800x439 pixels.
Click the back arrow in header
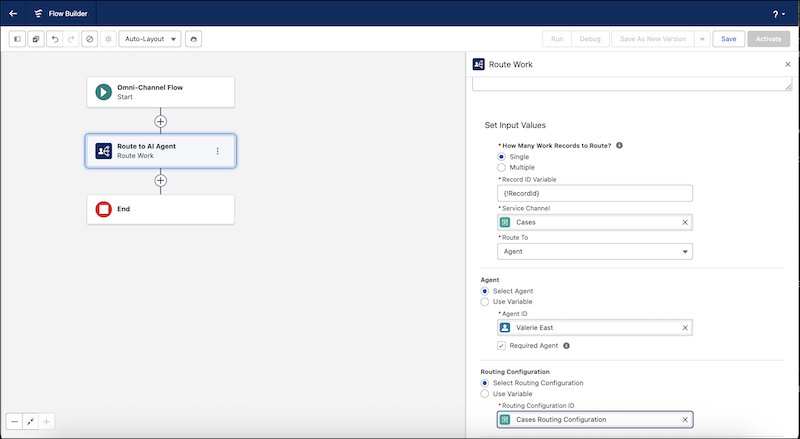point(13,14)
